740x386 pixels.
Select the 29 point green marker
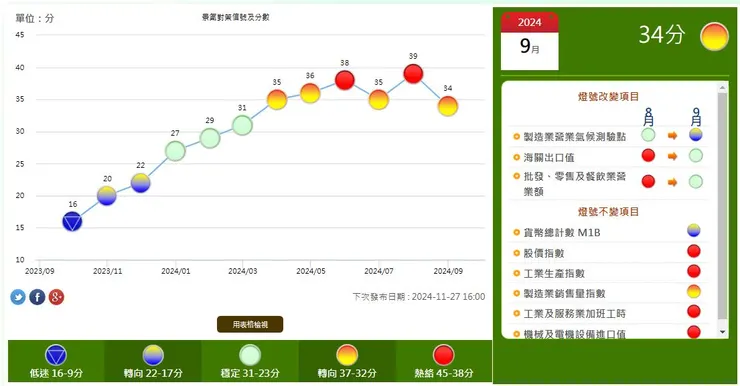tap(210, 138)
